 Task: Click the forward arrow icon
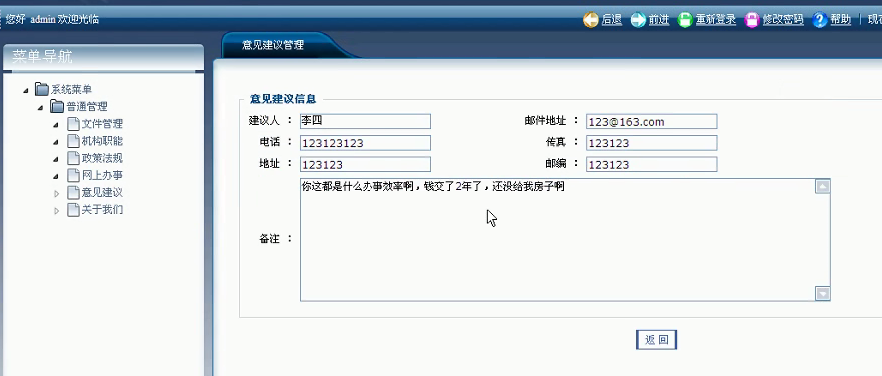tap(638, 20)
